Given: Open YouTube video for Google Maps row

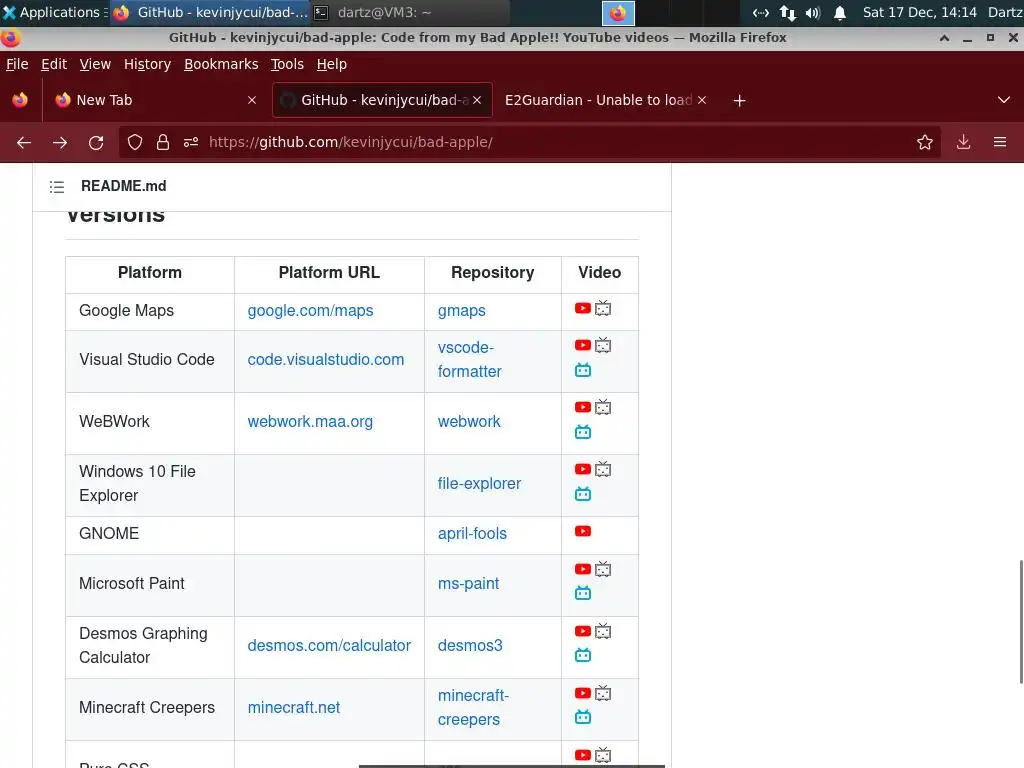Looking at the screenshot, I should tap(583, 308).
